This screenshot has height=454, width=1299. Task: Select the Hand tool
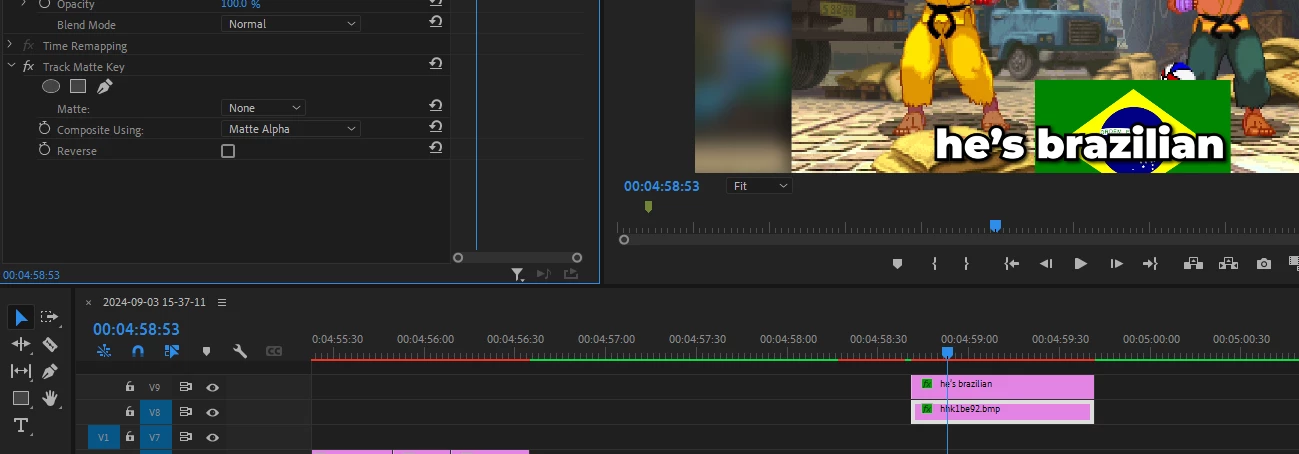pyautogui.click(x=50, y=398)
